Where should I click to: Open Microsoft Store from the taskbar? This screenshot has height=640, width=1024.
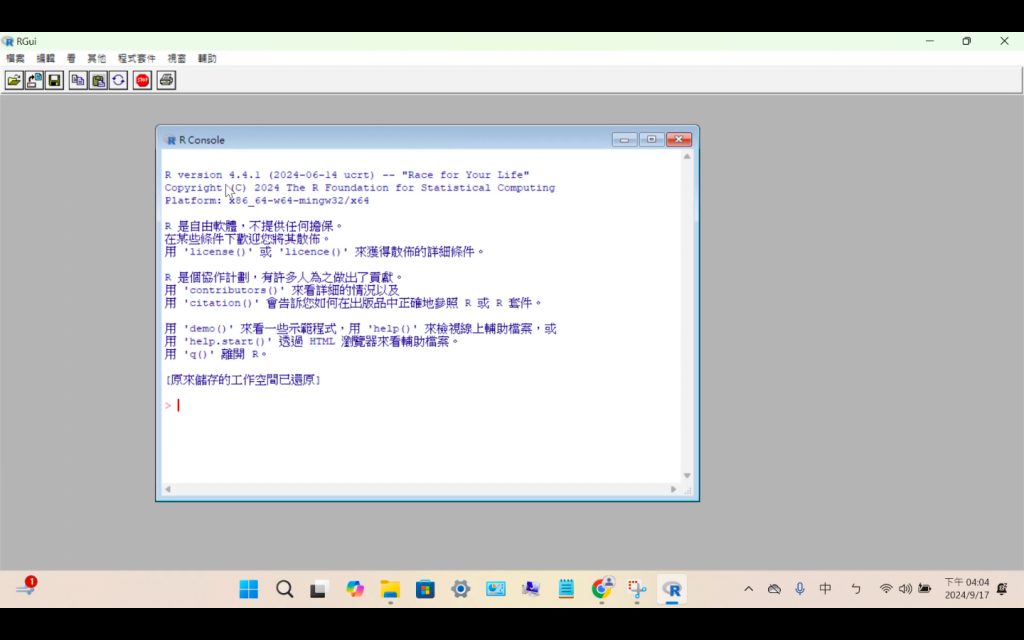(425, 589)
